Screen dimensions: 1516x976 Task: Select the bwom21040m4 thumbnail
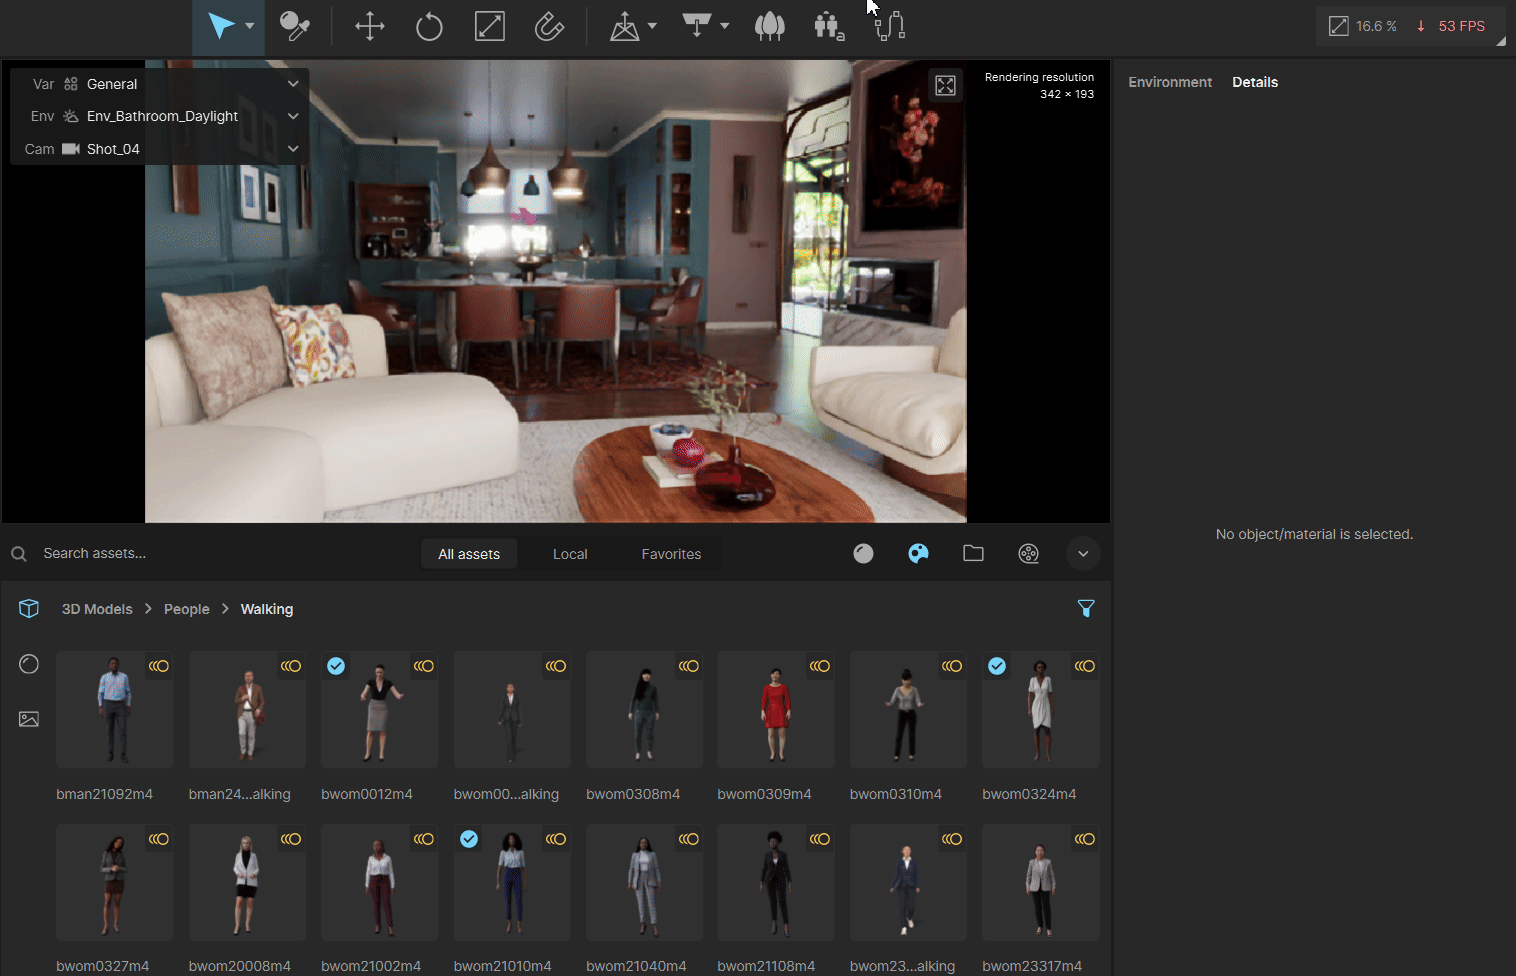[644, 883]
